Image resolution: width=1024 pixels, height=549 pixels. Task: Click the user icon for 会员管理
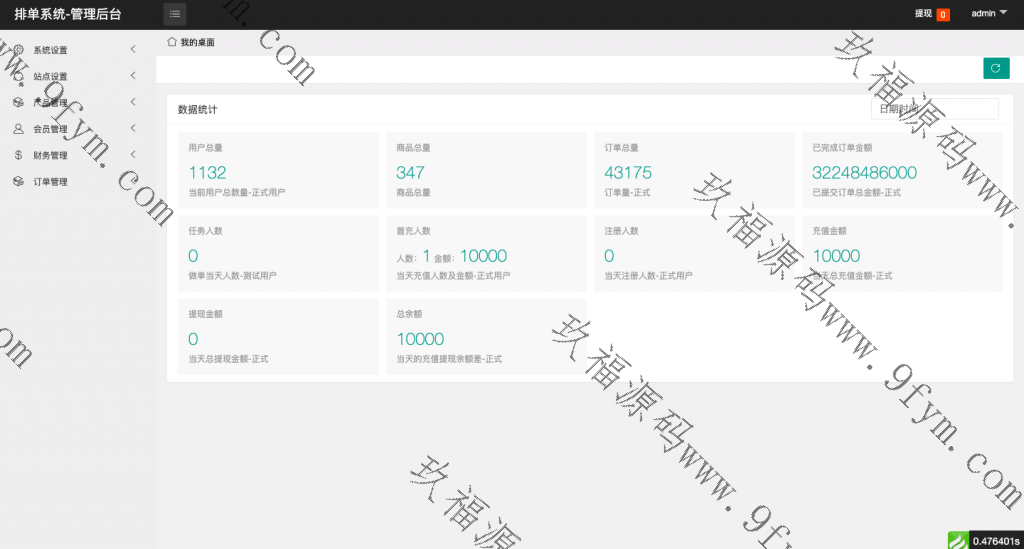click(18, 129)
